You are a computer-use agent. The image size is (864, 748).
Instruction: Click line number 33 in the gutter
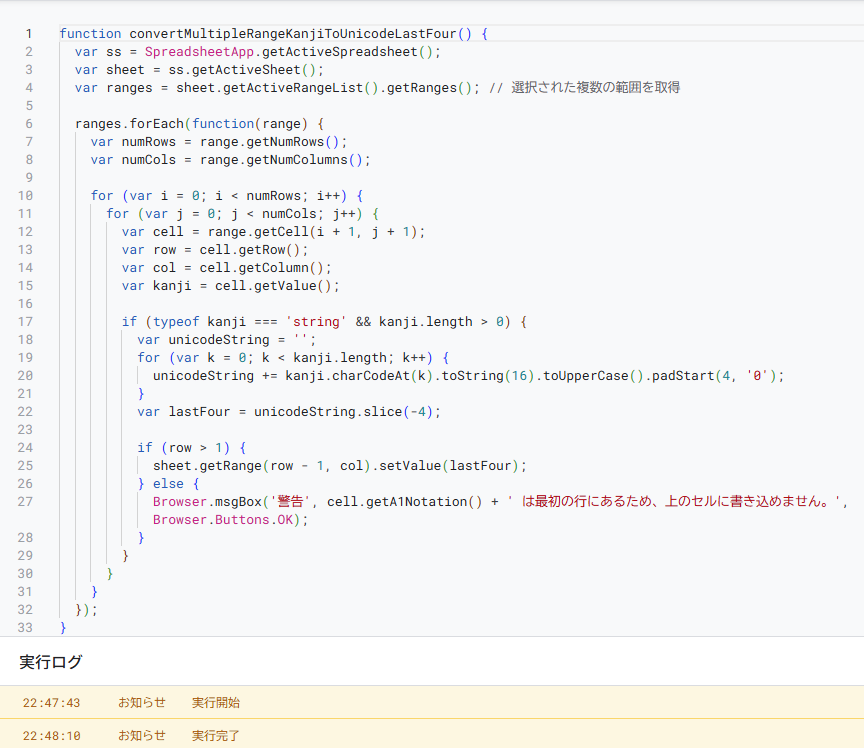point(25,627)
